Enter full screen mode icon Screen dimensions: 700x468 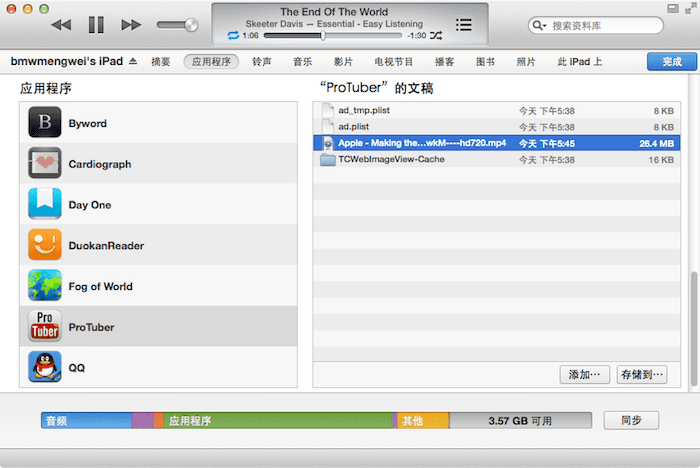pos(690,8)
